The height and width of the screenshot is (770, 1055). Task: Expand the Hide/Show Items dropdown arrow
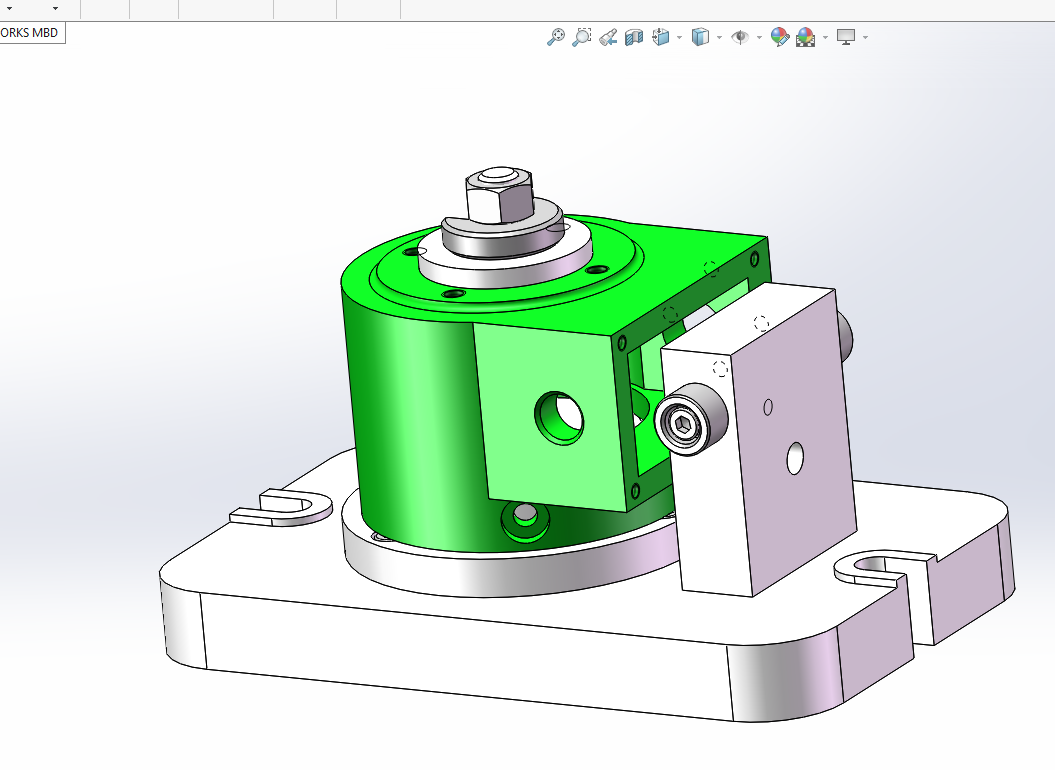coord(759,38)
